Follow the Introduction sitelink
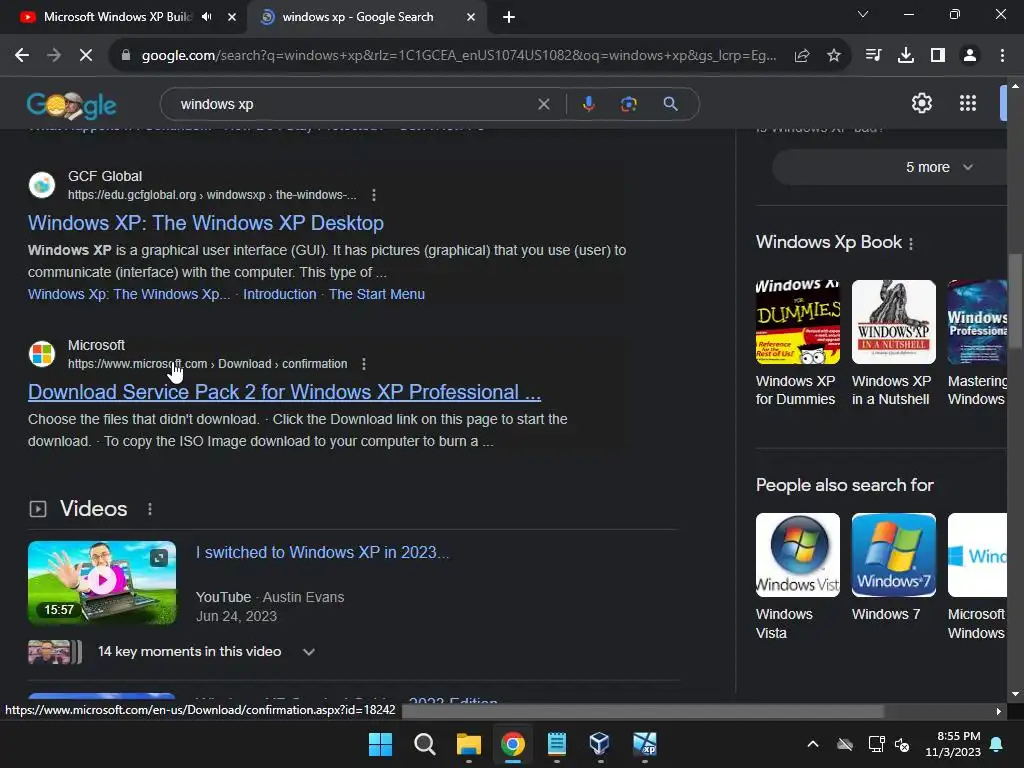Screen dimensions: 1024x768 [280, 294]
